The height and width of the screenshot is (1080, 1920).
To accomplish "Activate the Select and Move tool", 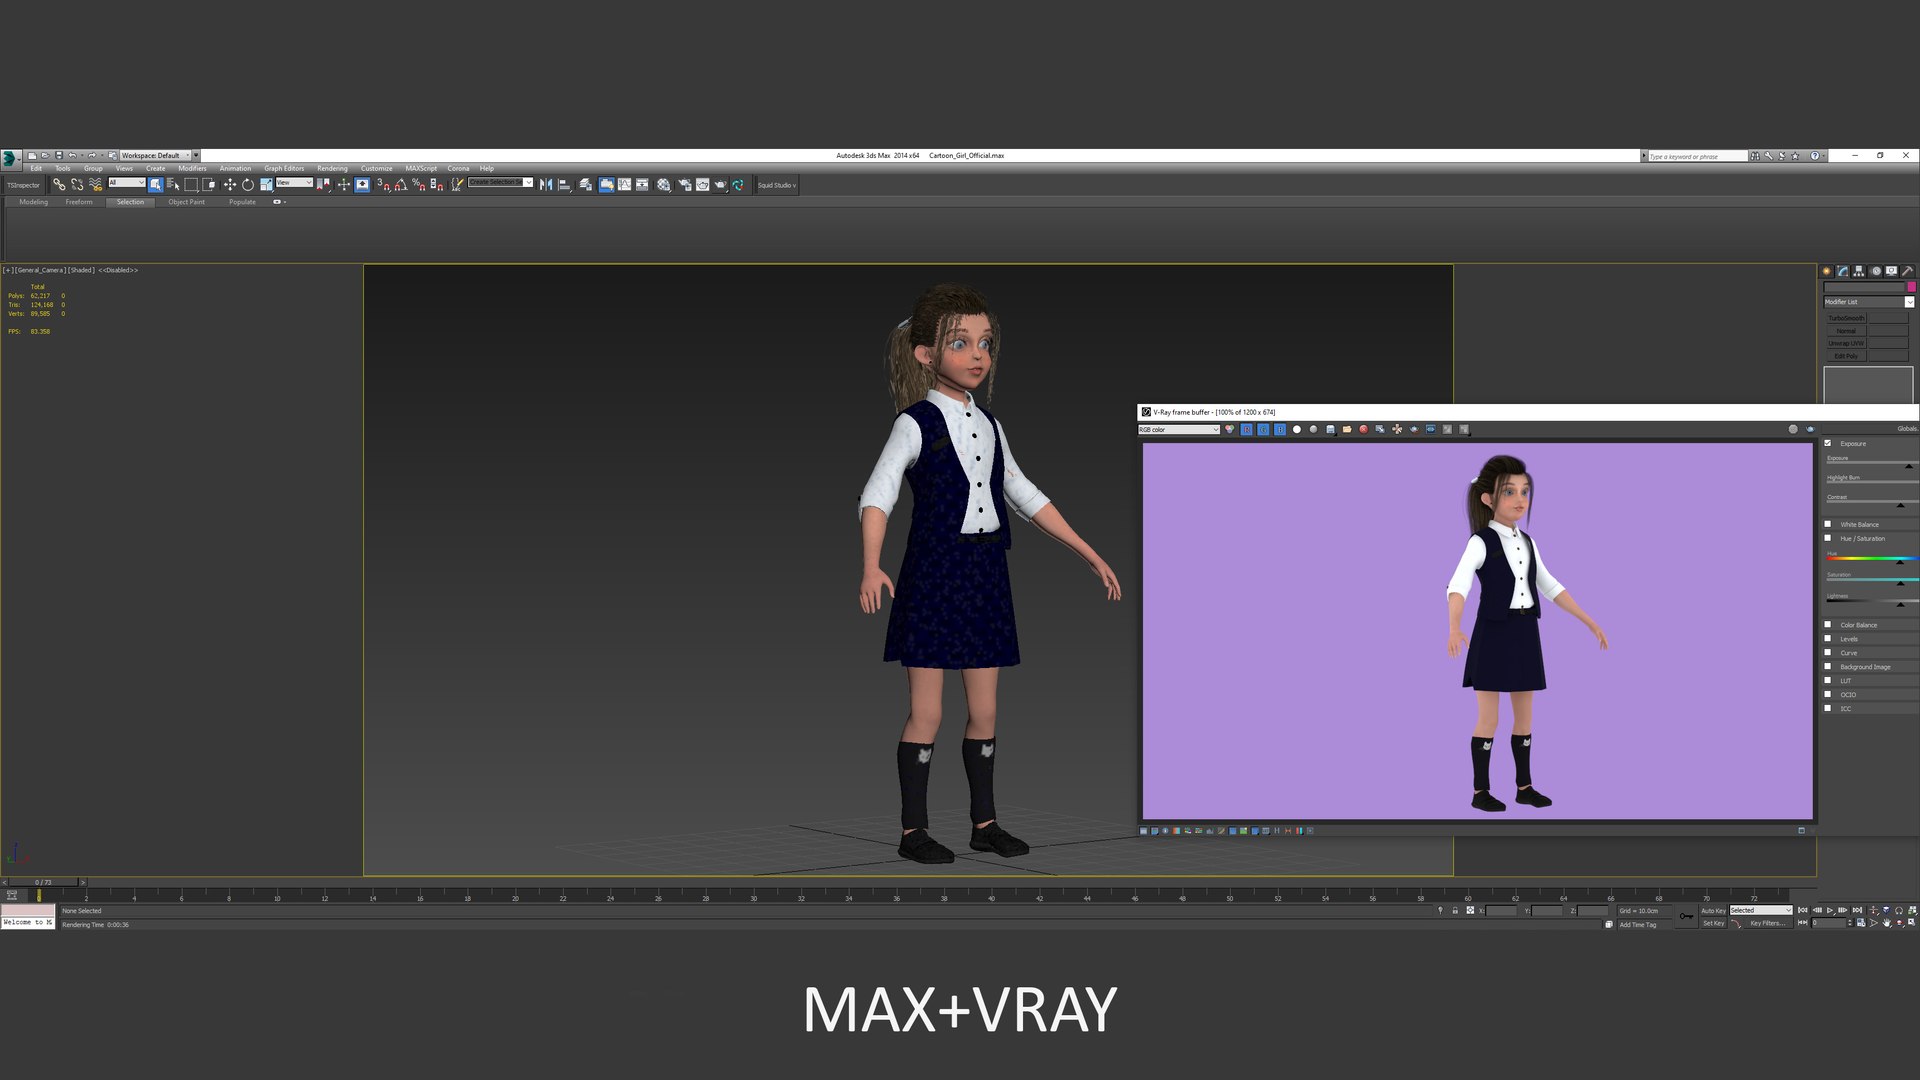I will (229, 185).
